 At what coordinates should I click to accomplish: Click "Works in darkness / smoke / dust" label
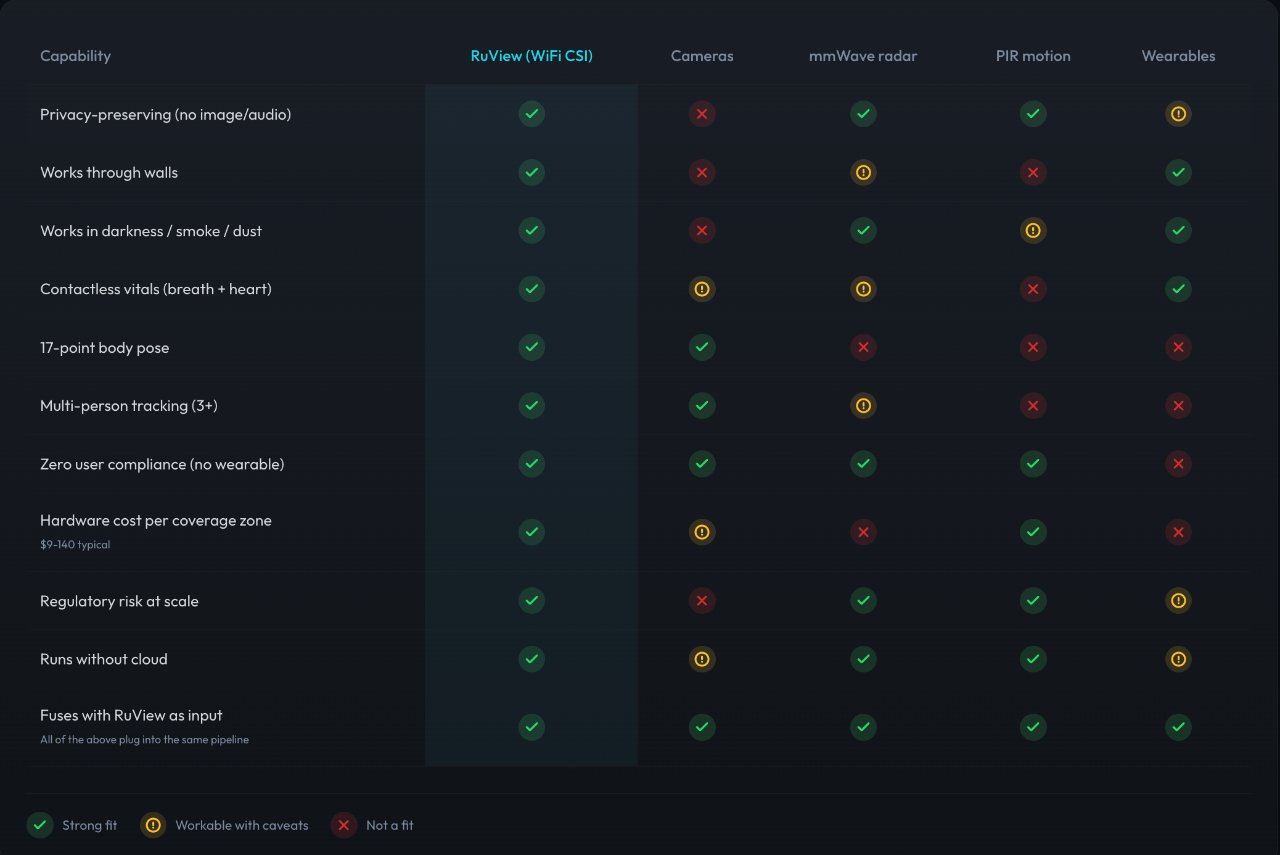point(151,231)
